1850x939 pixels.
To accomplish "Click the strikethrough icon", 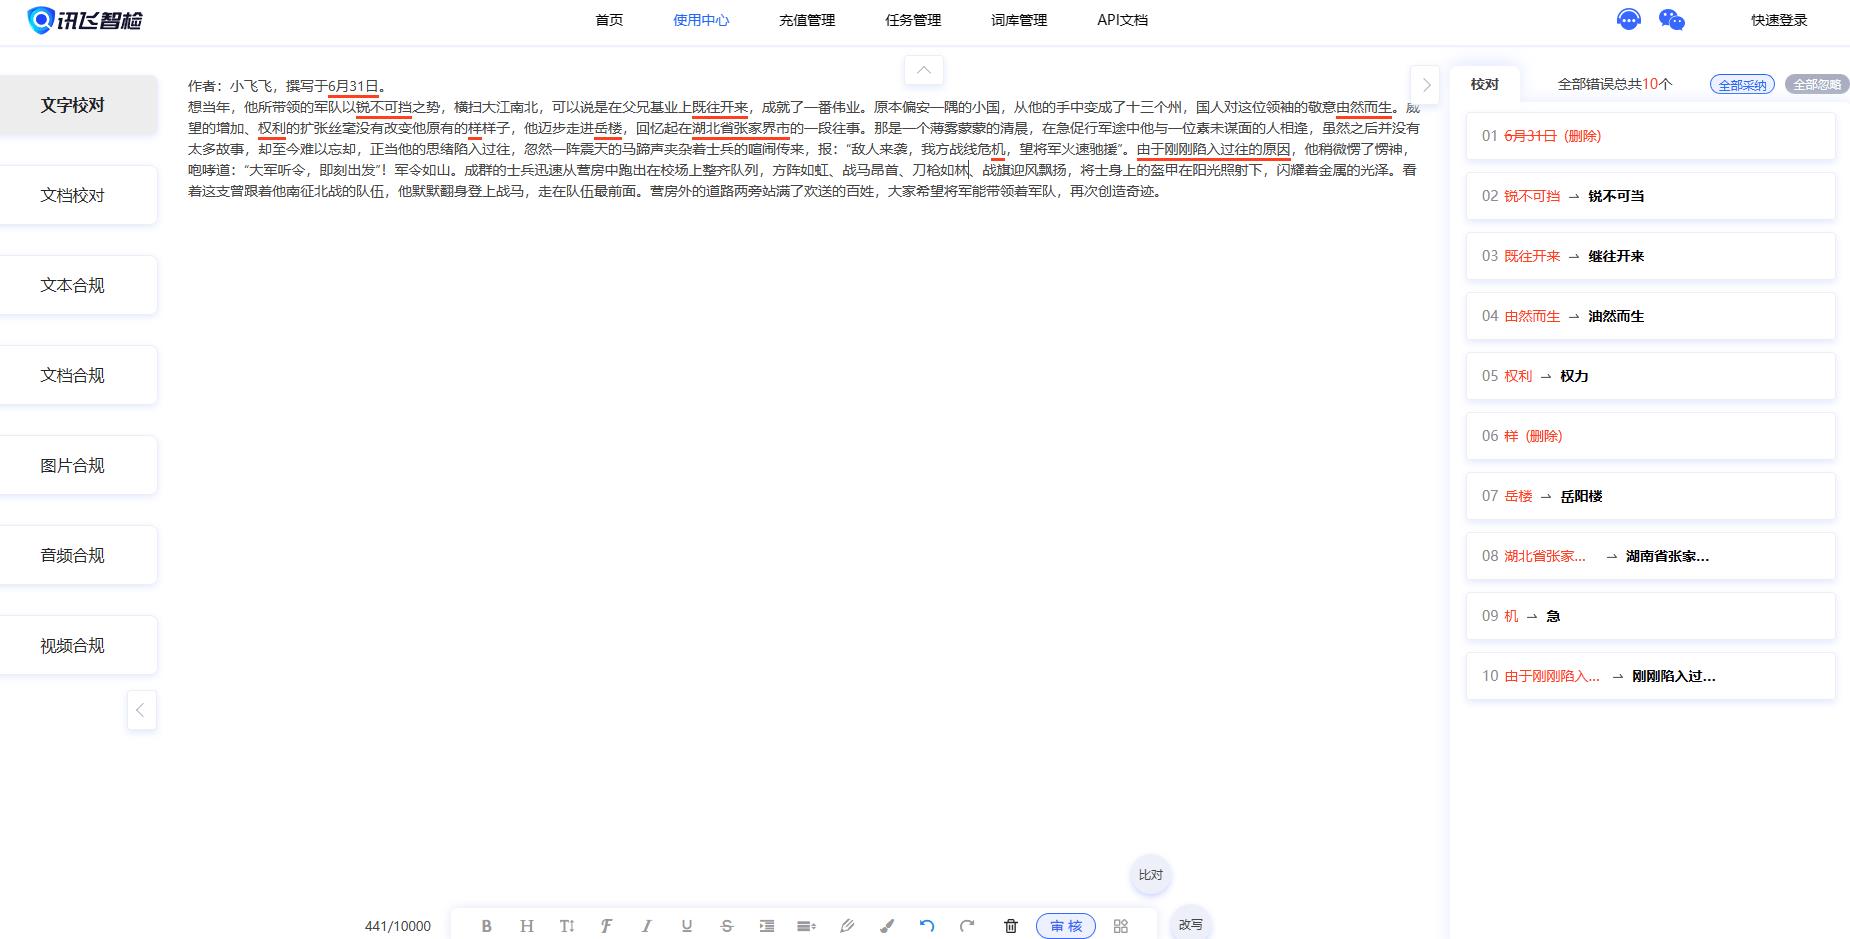I will [x=727, y=926].
